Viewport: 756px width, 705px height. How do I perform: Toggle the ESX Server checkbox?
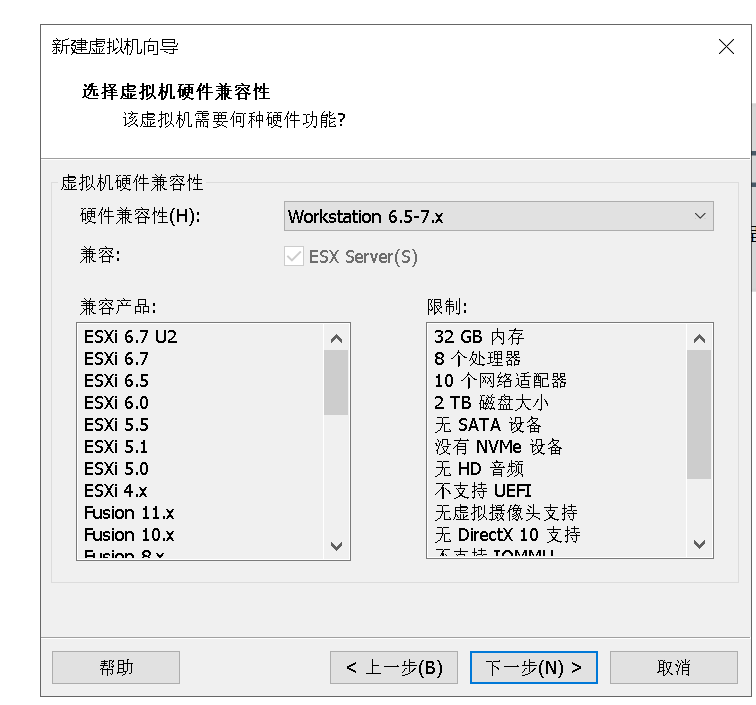tap(294, 257)
